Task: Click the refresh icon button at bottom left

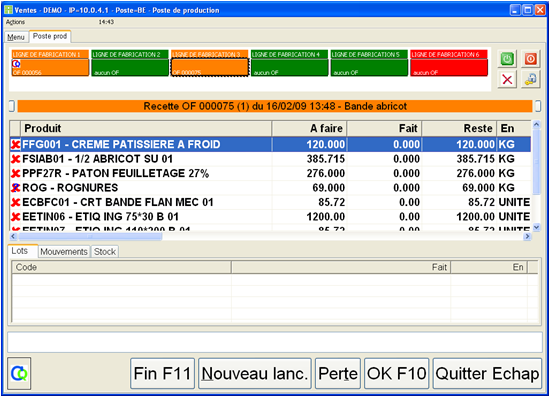Action: [19, 374]
